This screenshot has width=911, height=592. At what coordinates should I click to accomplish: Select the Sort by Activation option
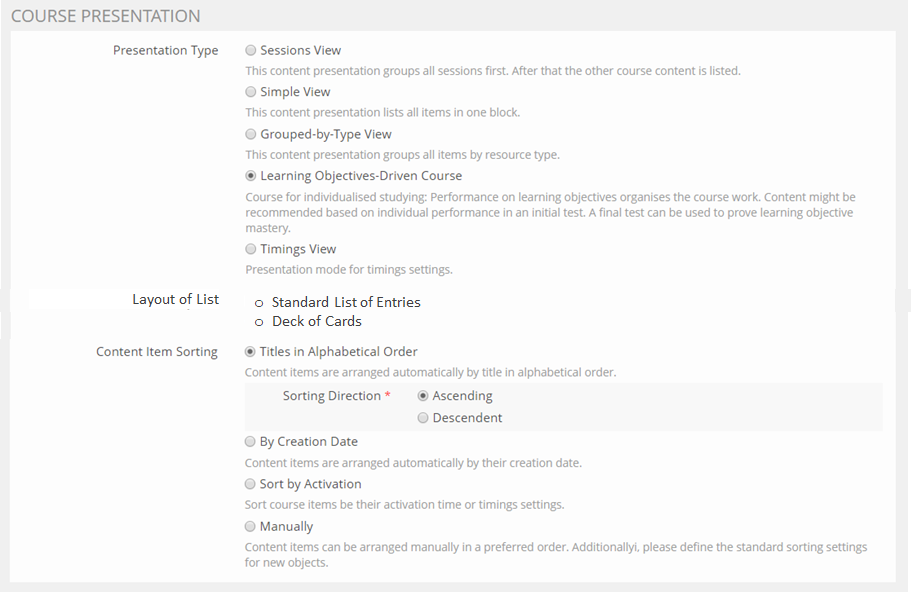[x=251, y=484]
